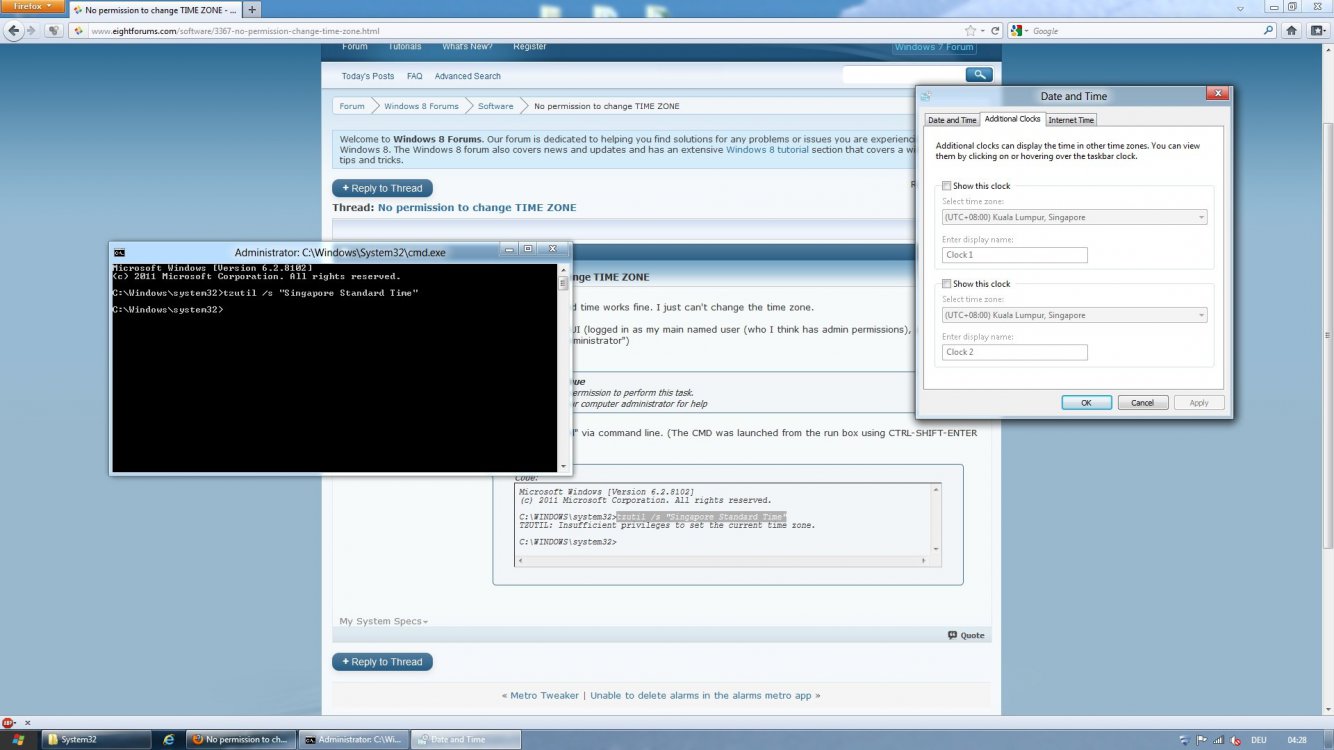Open the 'Advanced Search' link
Viewport: 1334px width, 750px height.
pos(468,76)
